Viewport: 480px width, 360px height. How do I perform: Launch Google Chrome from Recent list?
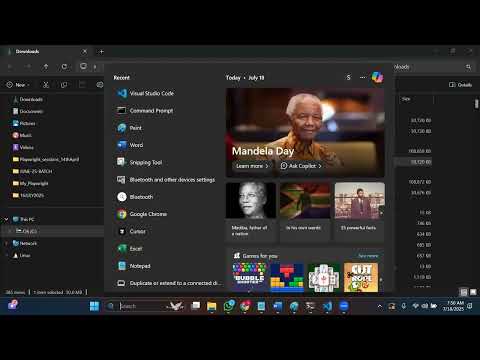(x=142, y=214)
